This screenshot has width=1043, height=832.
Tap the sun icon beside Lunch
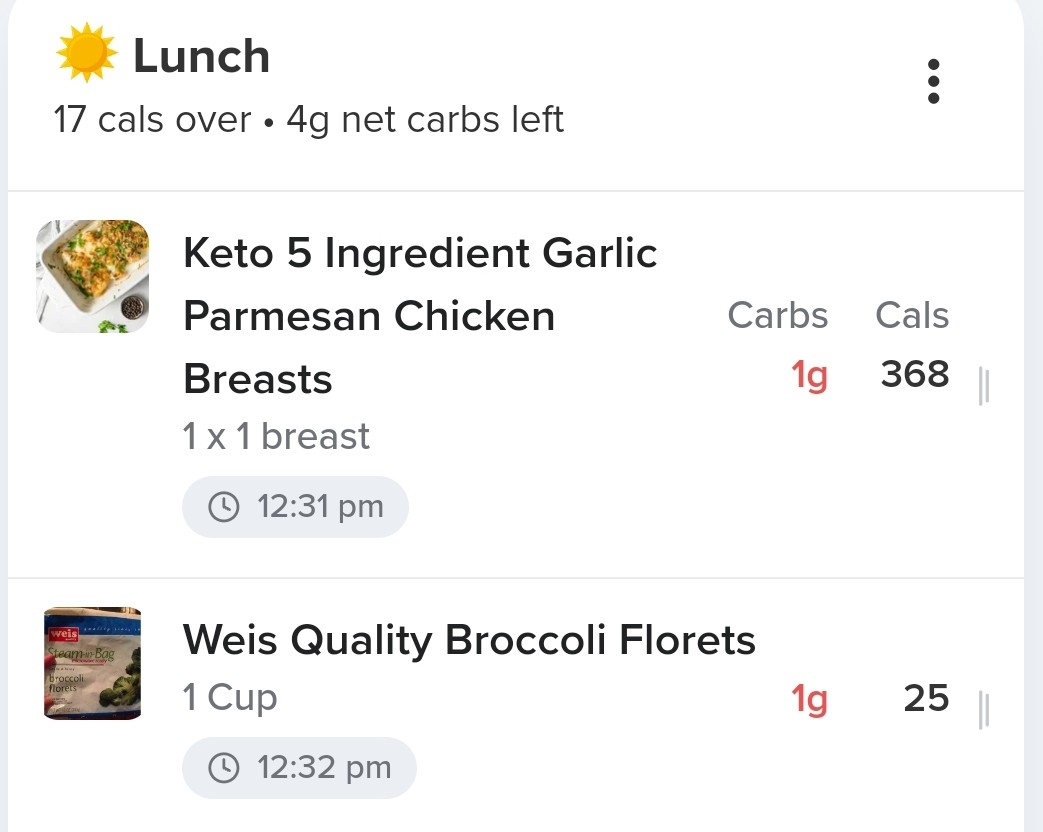86,53
